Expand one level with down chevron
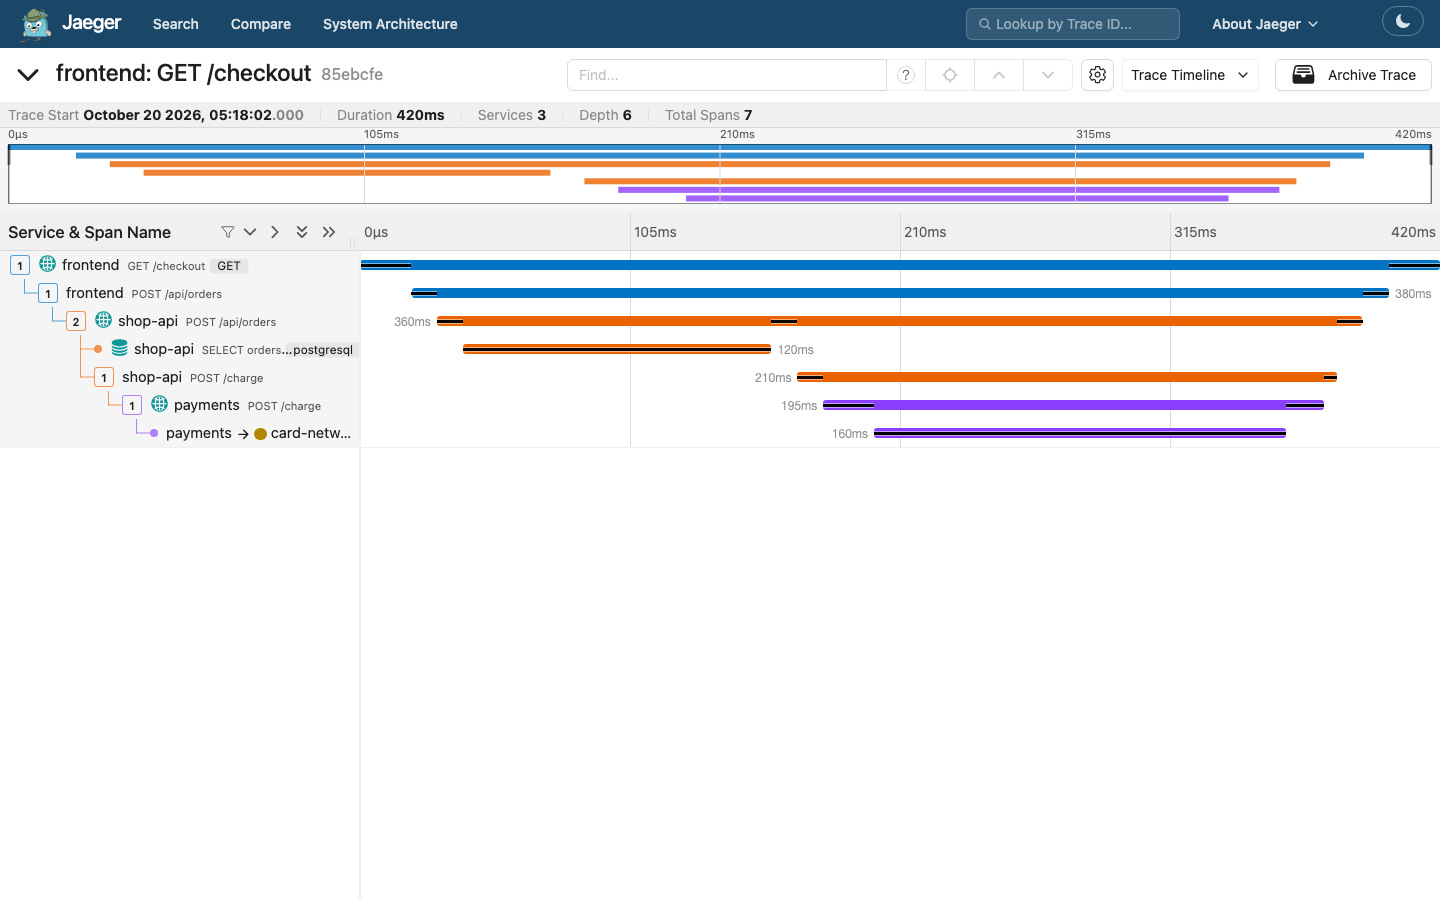The height and width of the screenshot is (900, 1440). click(x=250, y=232)
